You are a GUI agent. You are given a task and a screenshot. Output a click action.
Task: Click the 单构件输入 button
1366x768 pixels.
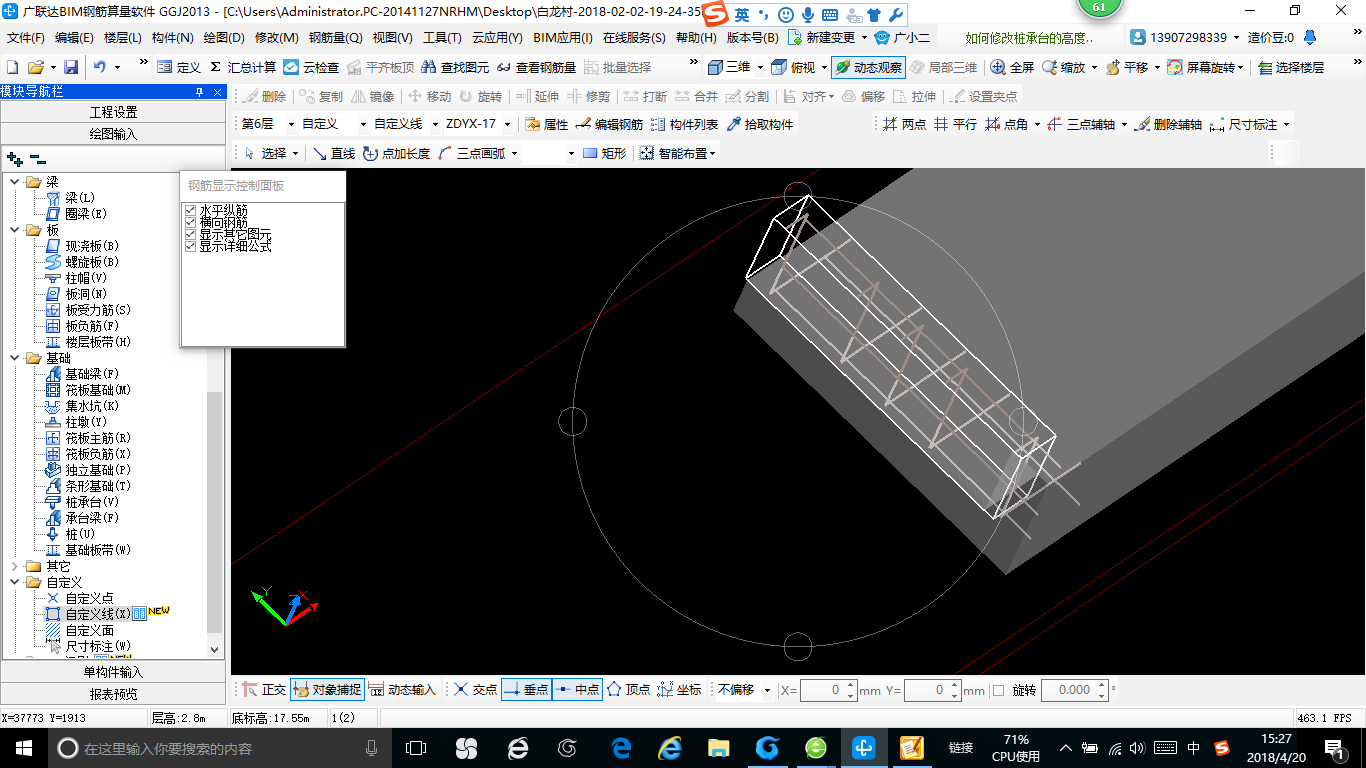113,672
